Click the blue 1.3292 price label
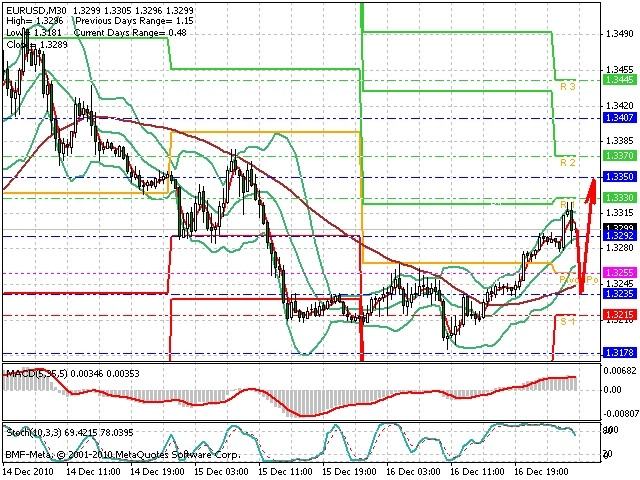 click(620, 236)
